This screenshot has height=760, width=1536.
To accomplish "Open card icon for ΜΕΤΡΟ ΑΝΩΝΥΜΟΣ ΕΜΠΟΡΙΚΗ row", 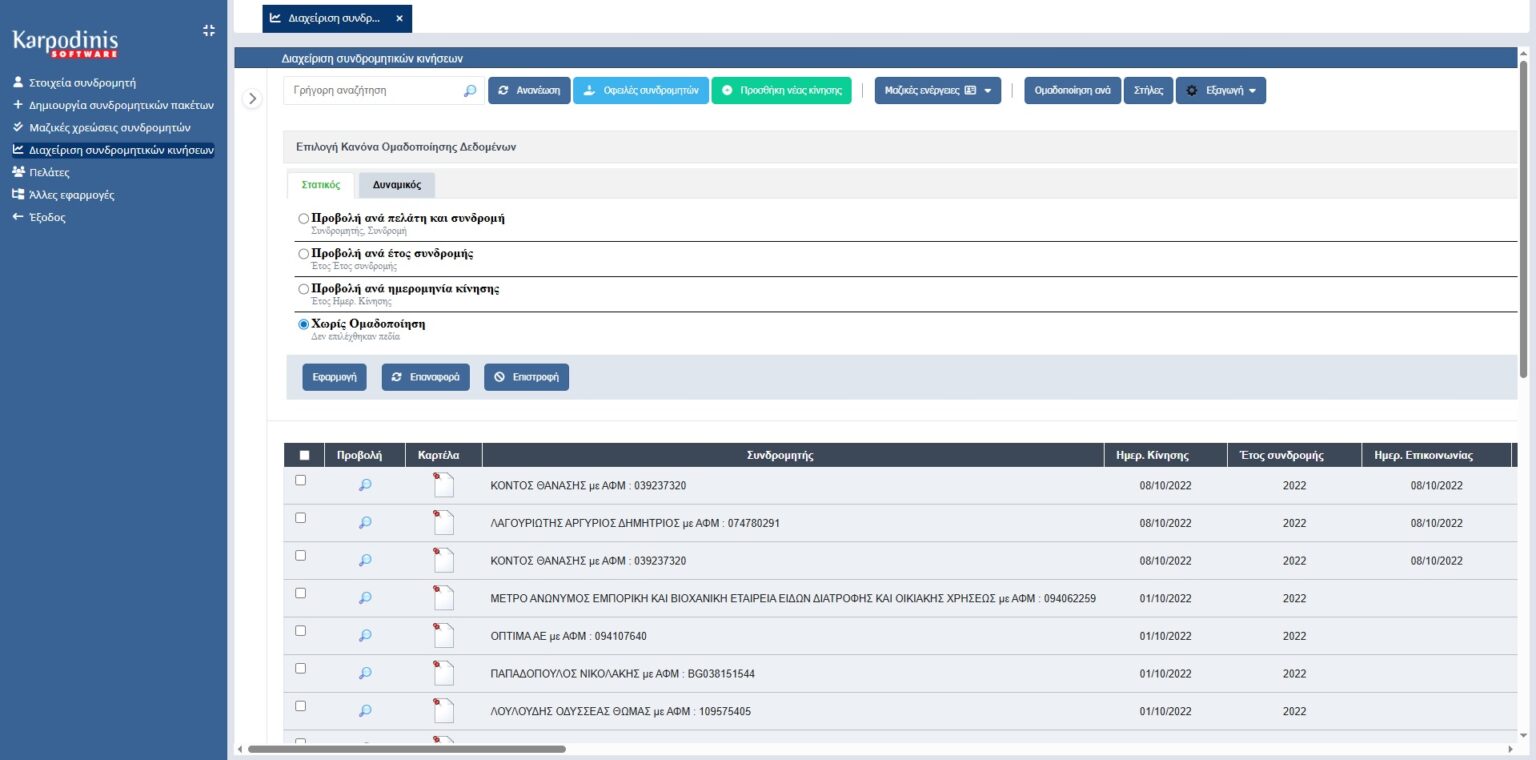I will pyautogui.click(x=443, y=598).
